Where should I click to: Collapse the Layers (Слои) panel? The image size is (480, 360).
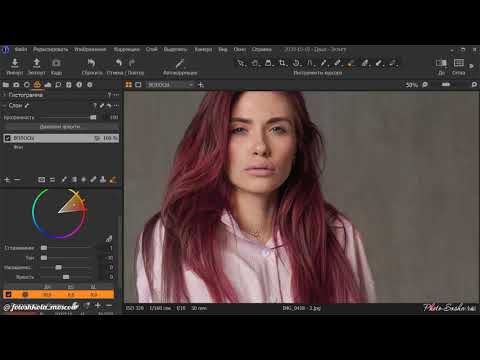coord(5,106)
